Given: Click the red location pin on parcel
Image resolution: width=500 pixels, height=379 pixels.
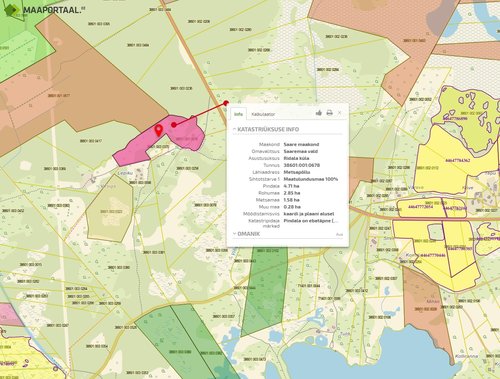Looking at the screenshot, I should click(x=159, y=130).
